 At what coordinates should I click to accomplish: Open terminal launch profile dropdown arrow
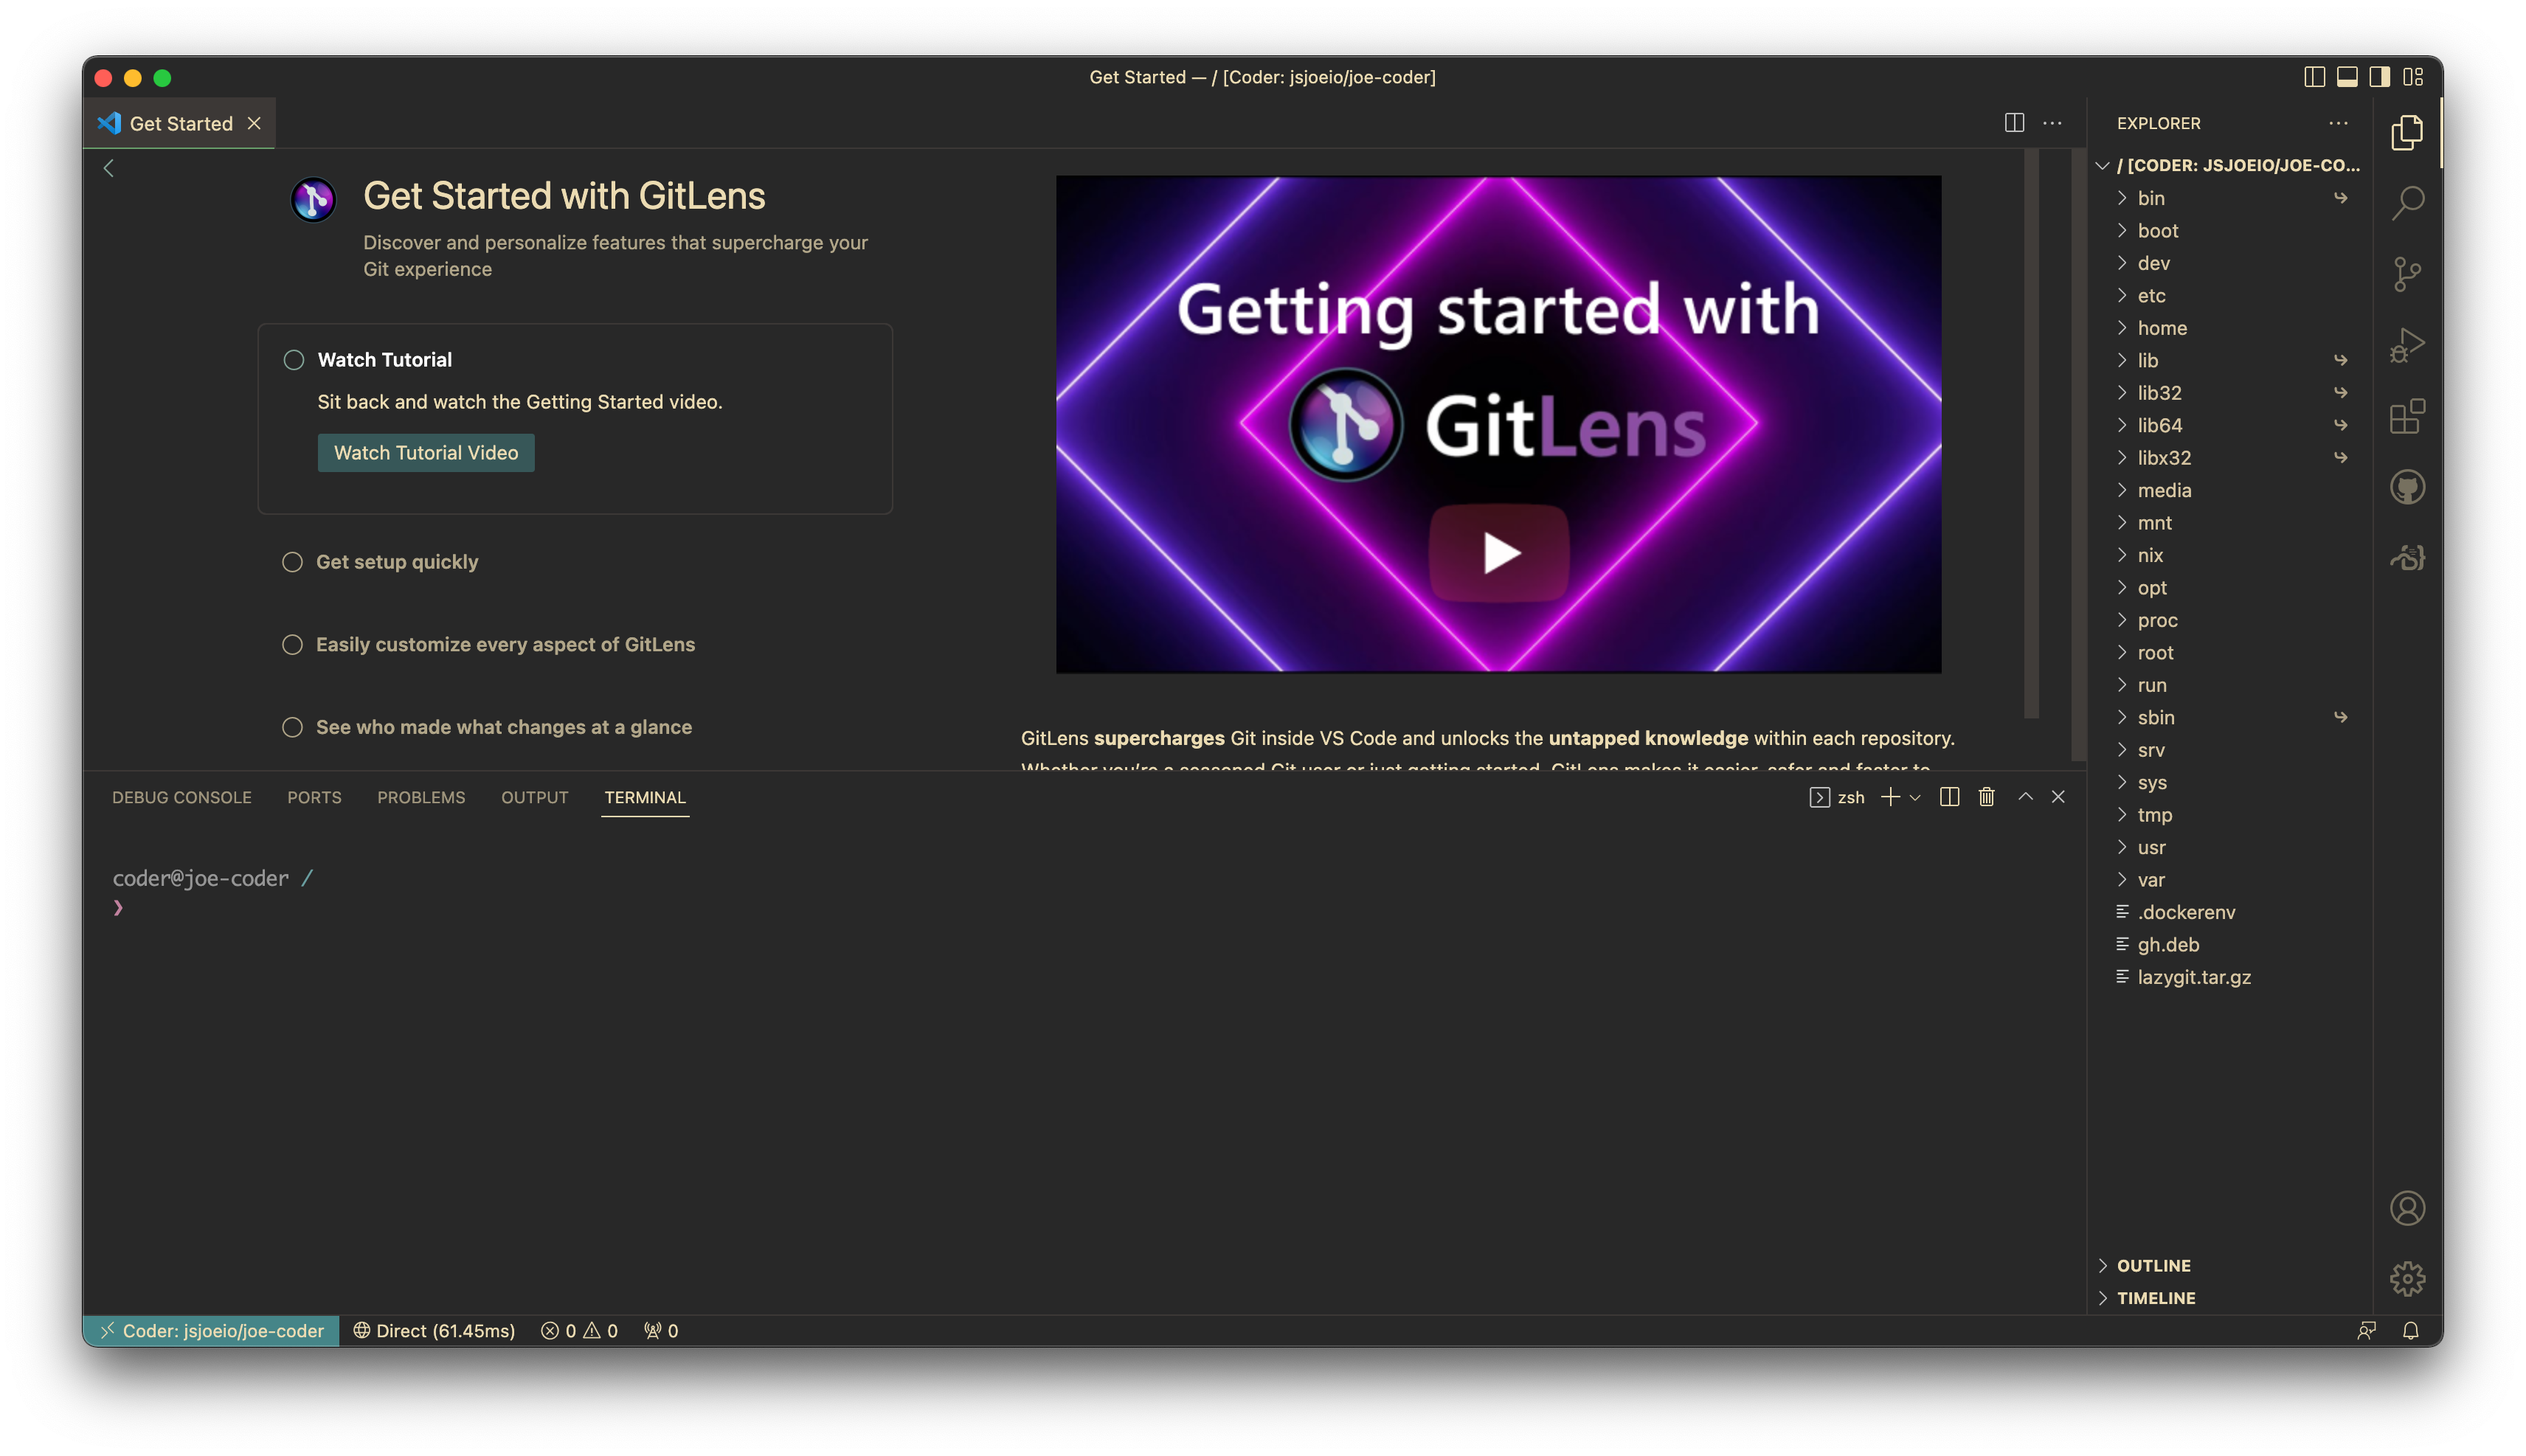tap(1914, 797)
